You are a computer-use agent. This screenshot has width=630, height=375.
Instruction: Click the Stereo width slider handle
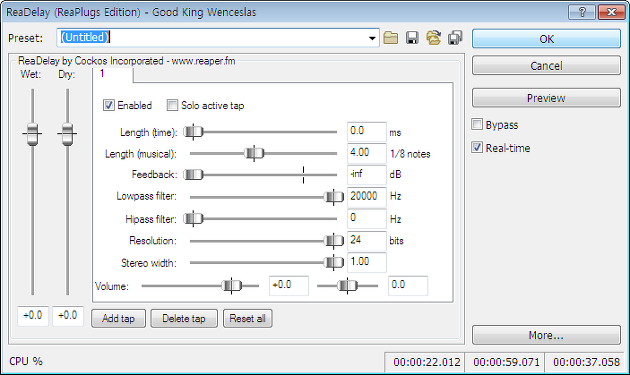(333, 262)
